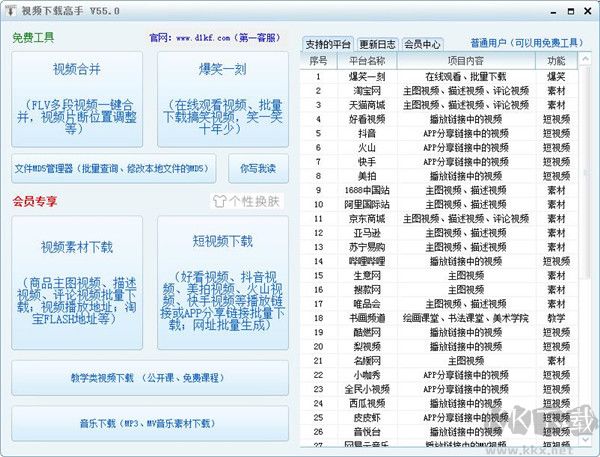
Task: Open the 视频合并 tool
Action: [77, 100]
